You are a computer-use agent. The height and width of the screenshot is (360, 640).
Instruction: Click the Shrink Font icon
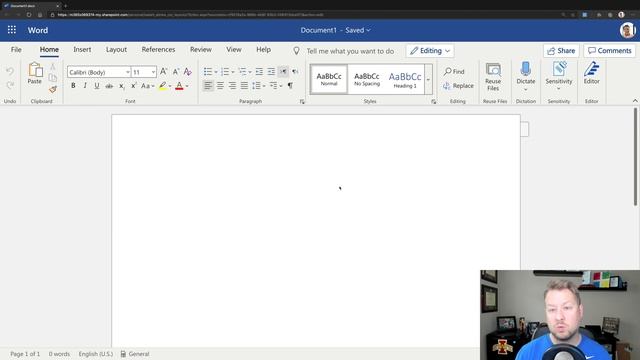pos(176,72)
